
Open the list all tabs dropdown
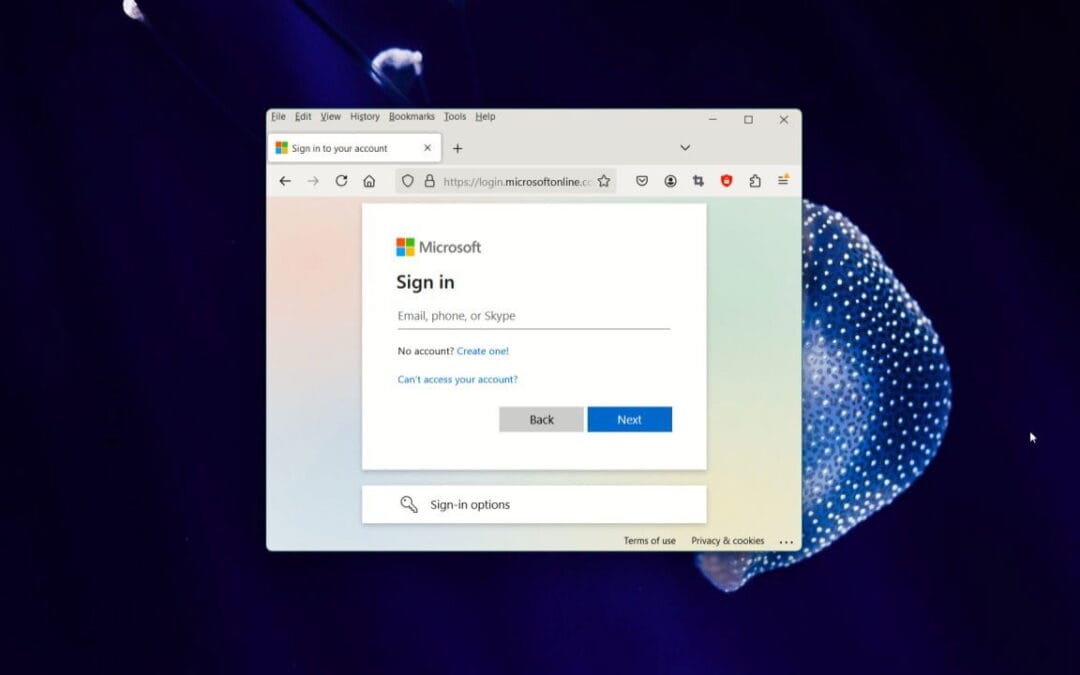(x=685, y=147)
